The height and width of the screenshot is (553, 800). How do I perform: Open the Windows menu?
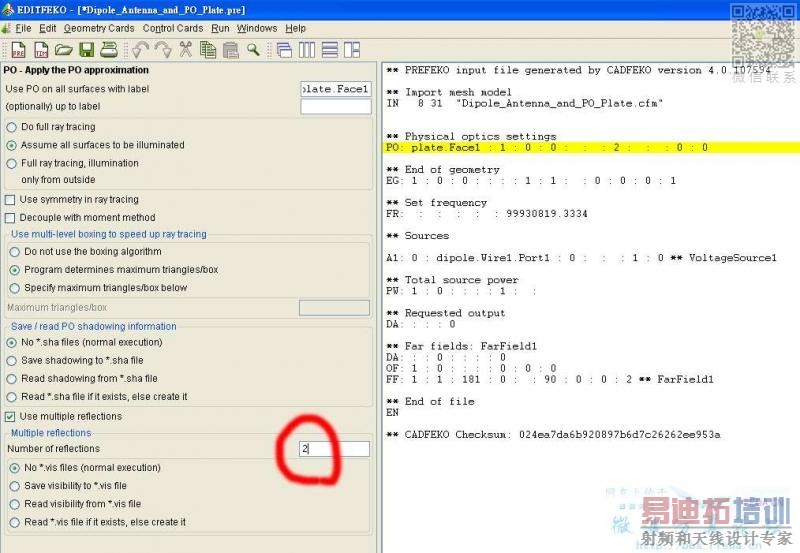coord(257,29)
